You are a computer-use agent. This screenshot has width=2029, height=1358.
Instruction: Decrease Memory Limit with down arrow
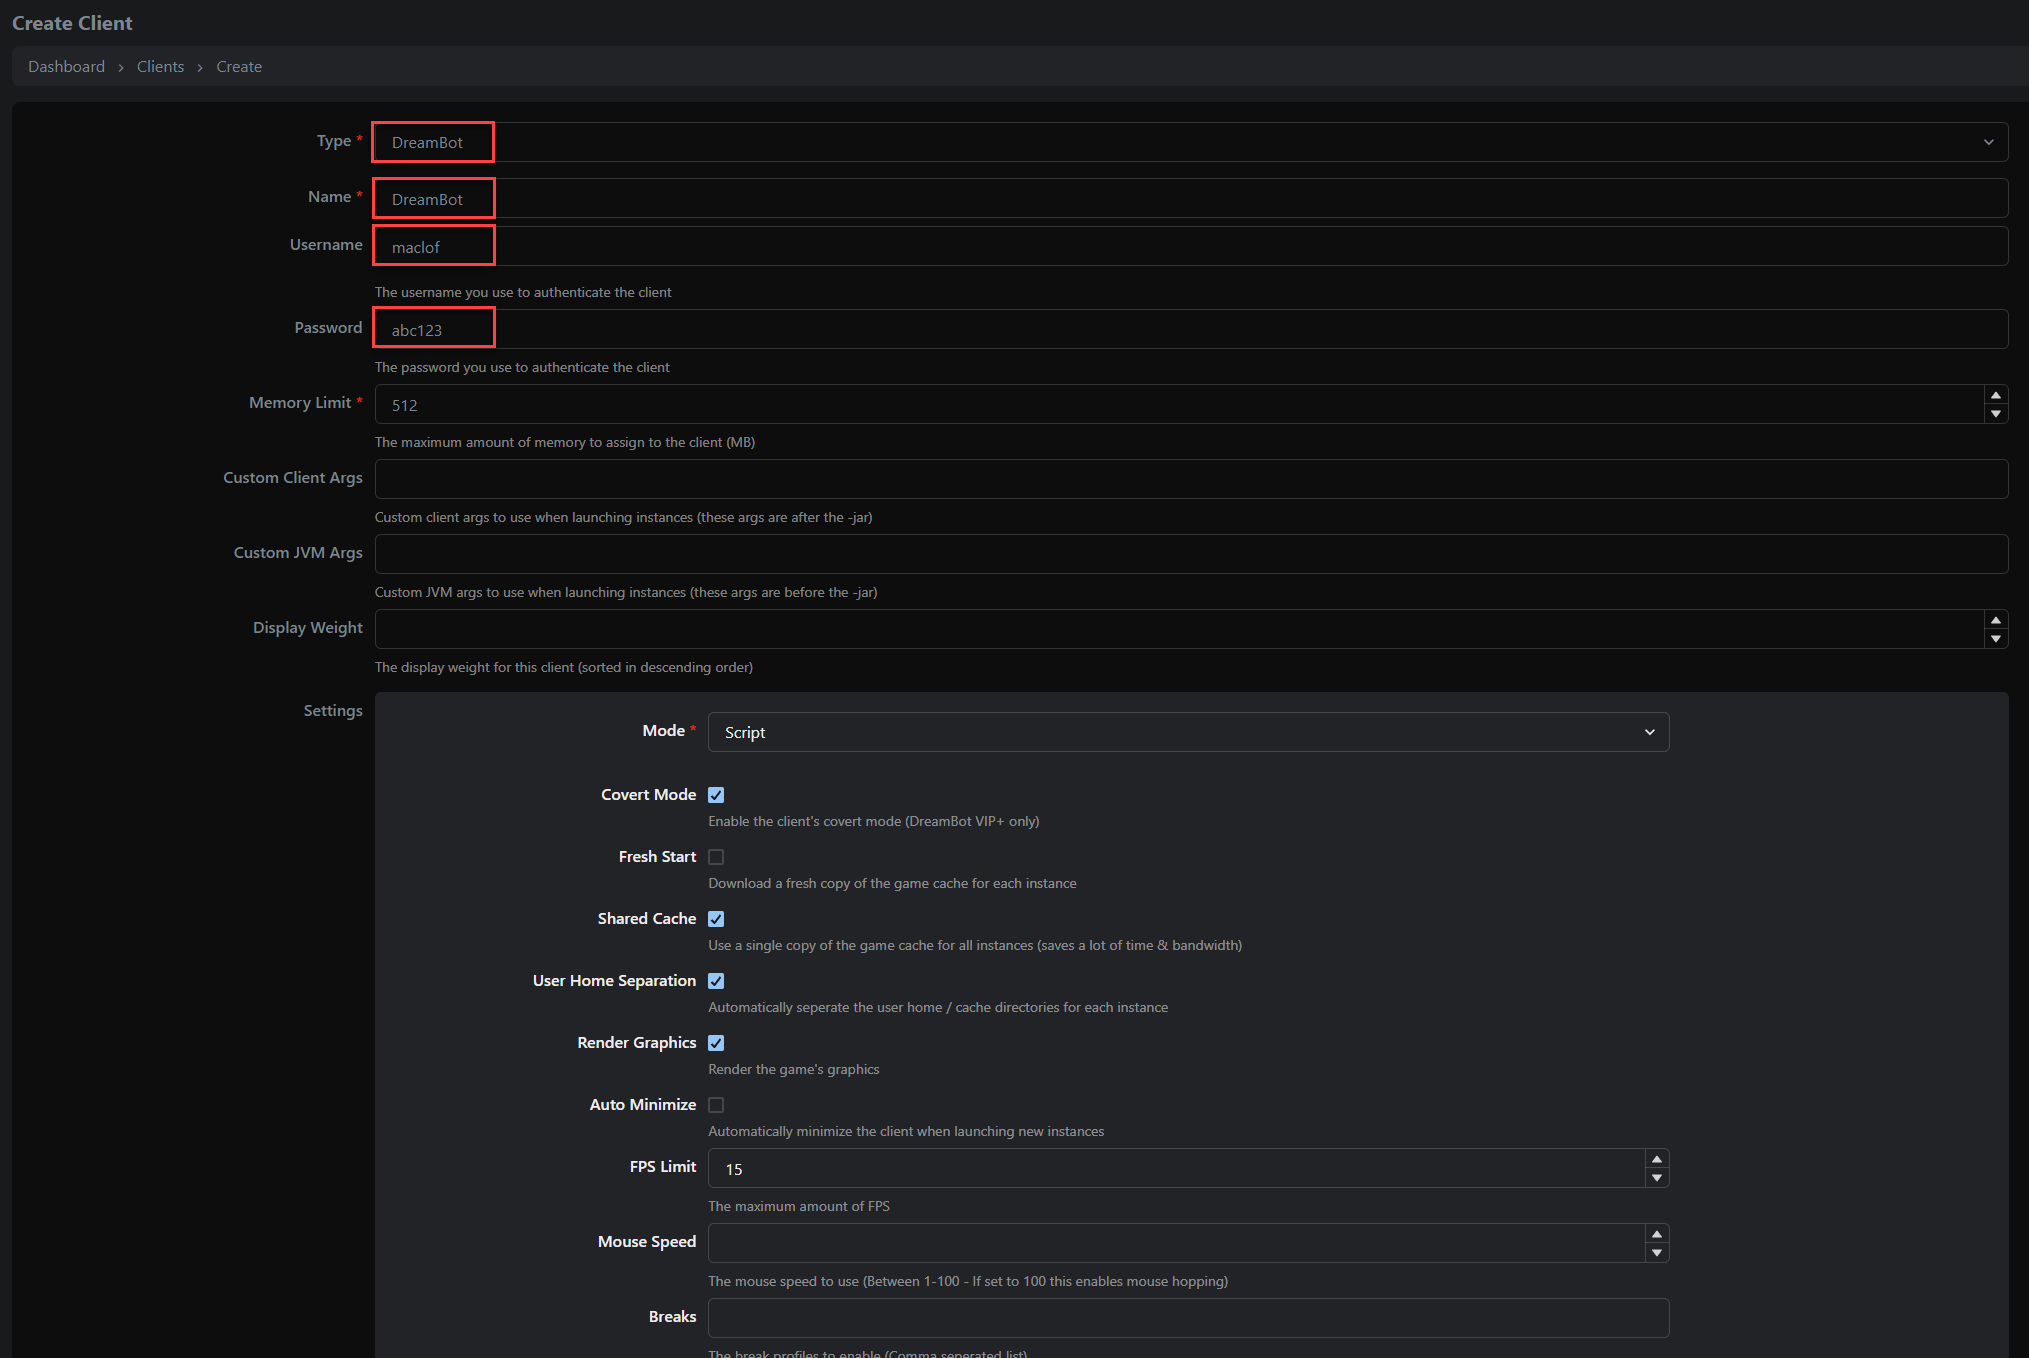coord(1996,414)
